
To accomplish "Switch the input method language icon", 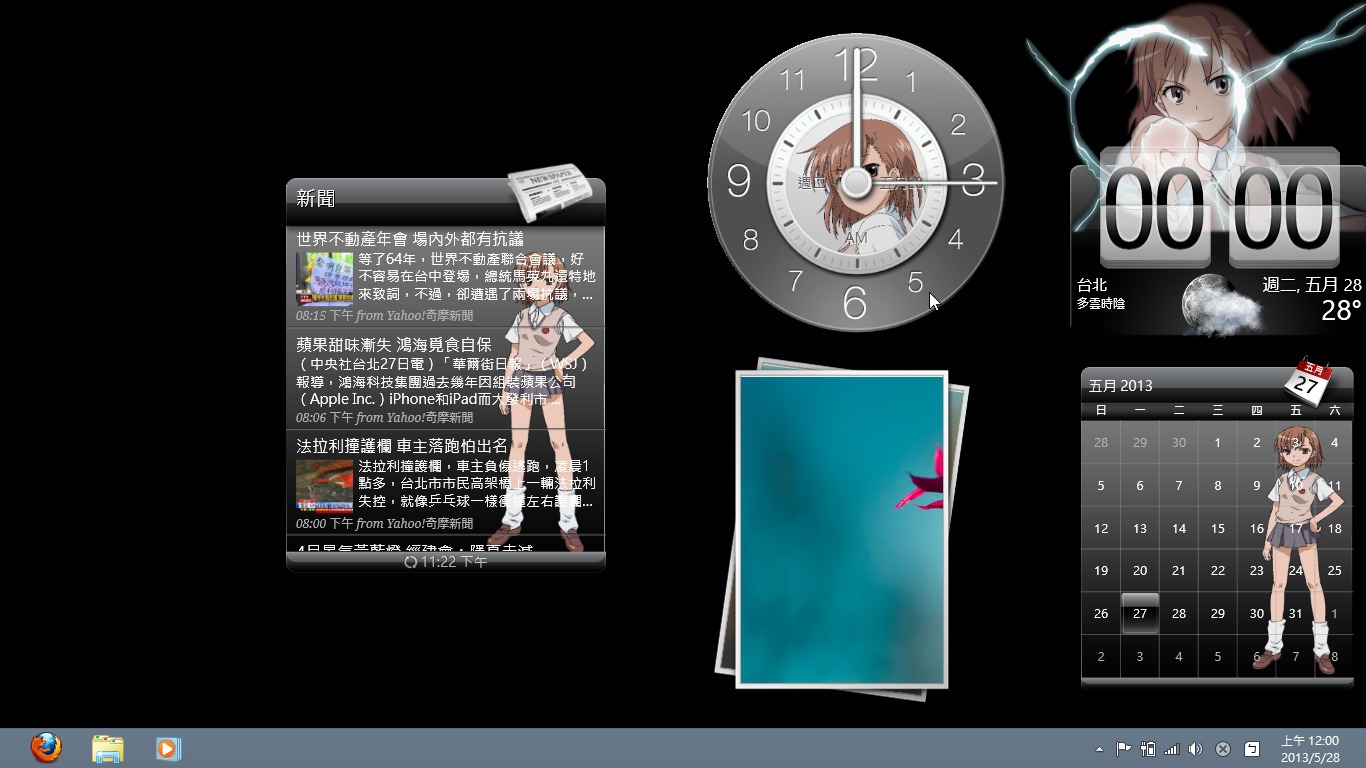I will pos(1251,749).
